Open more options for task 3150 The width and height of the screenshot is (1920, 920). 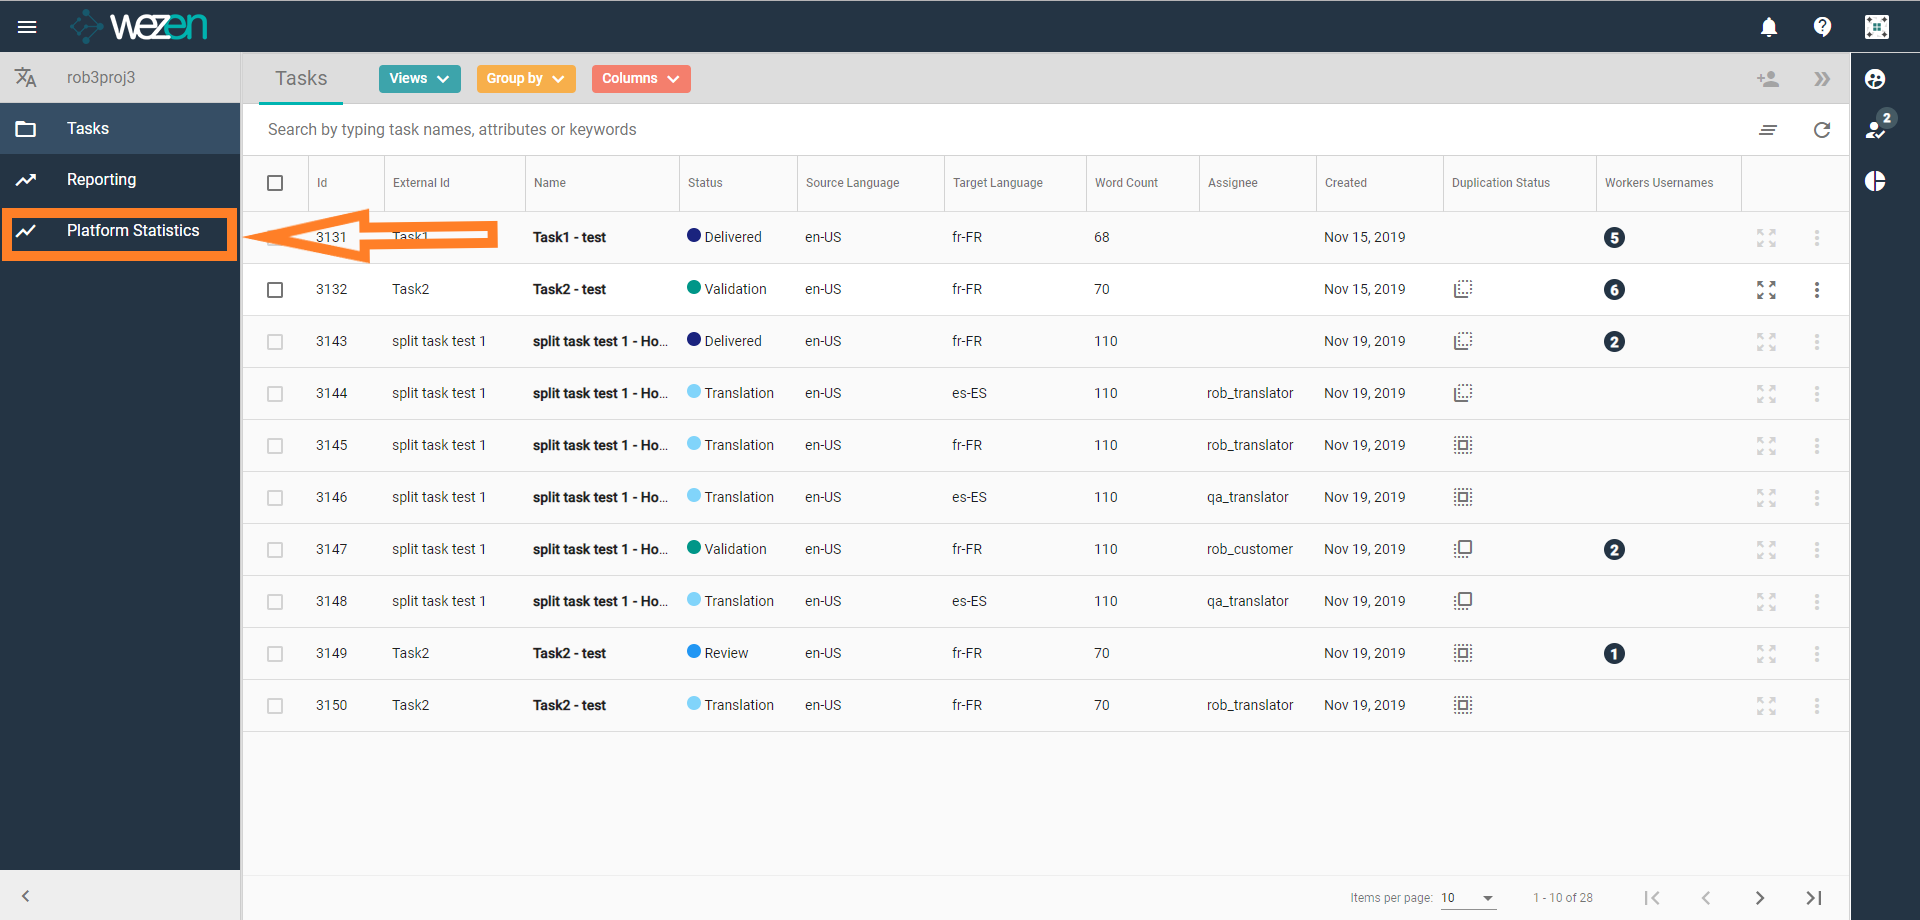tap(1817, 706)
